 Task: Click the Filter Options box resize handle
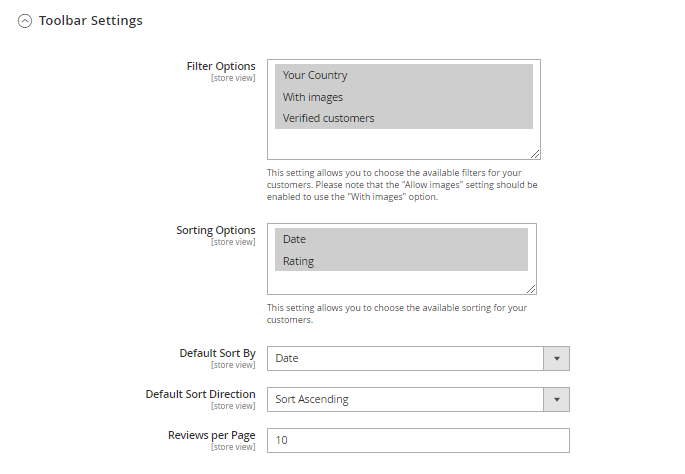535,154
